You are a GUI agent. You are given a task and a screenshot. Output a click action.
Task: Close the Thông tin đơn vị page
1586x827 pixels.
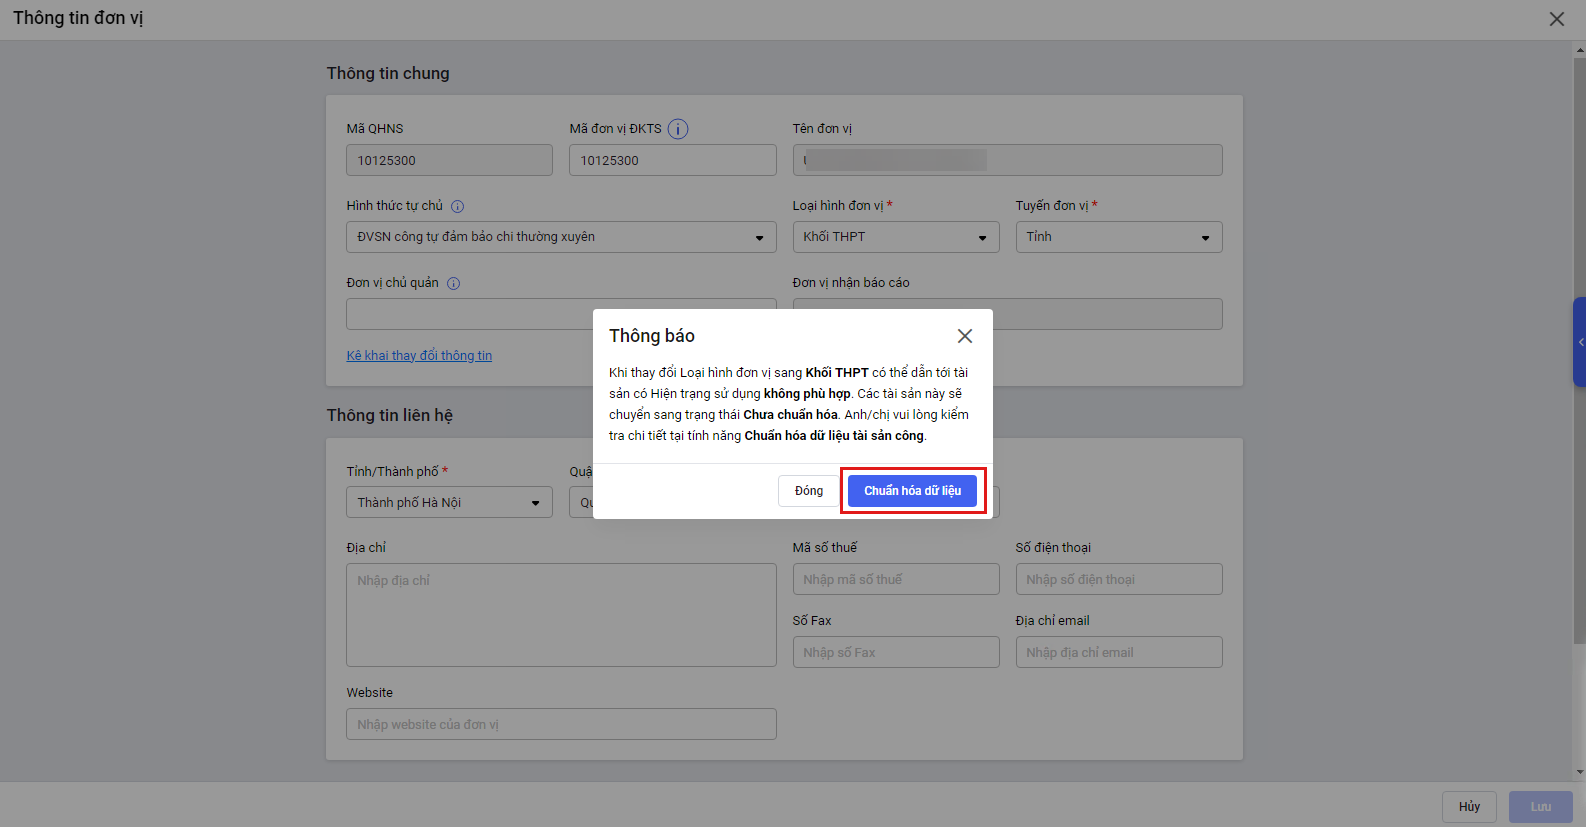1557,19
